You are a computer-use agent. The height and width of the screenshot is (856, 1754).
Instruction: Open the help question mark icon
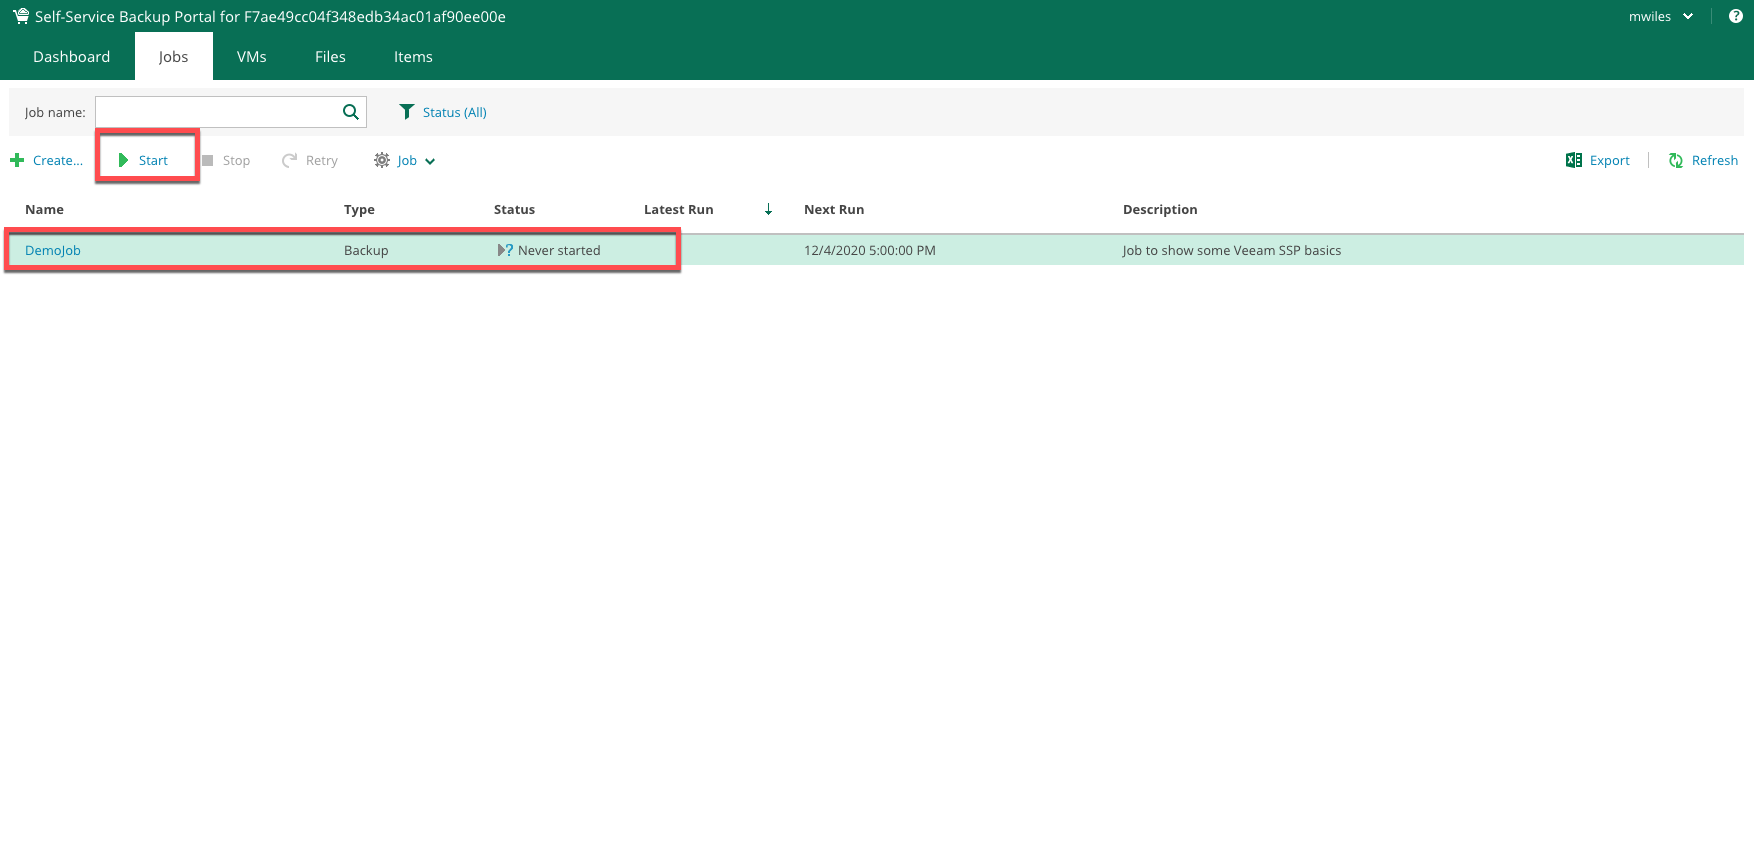(x=1735, y=16)
